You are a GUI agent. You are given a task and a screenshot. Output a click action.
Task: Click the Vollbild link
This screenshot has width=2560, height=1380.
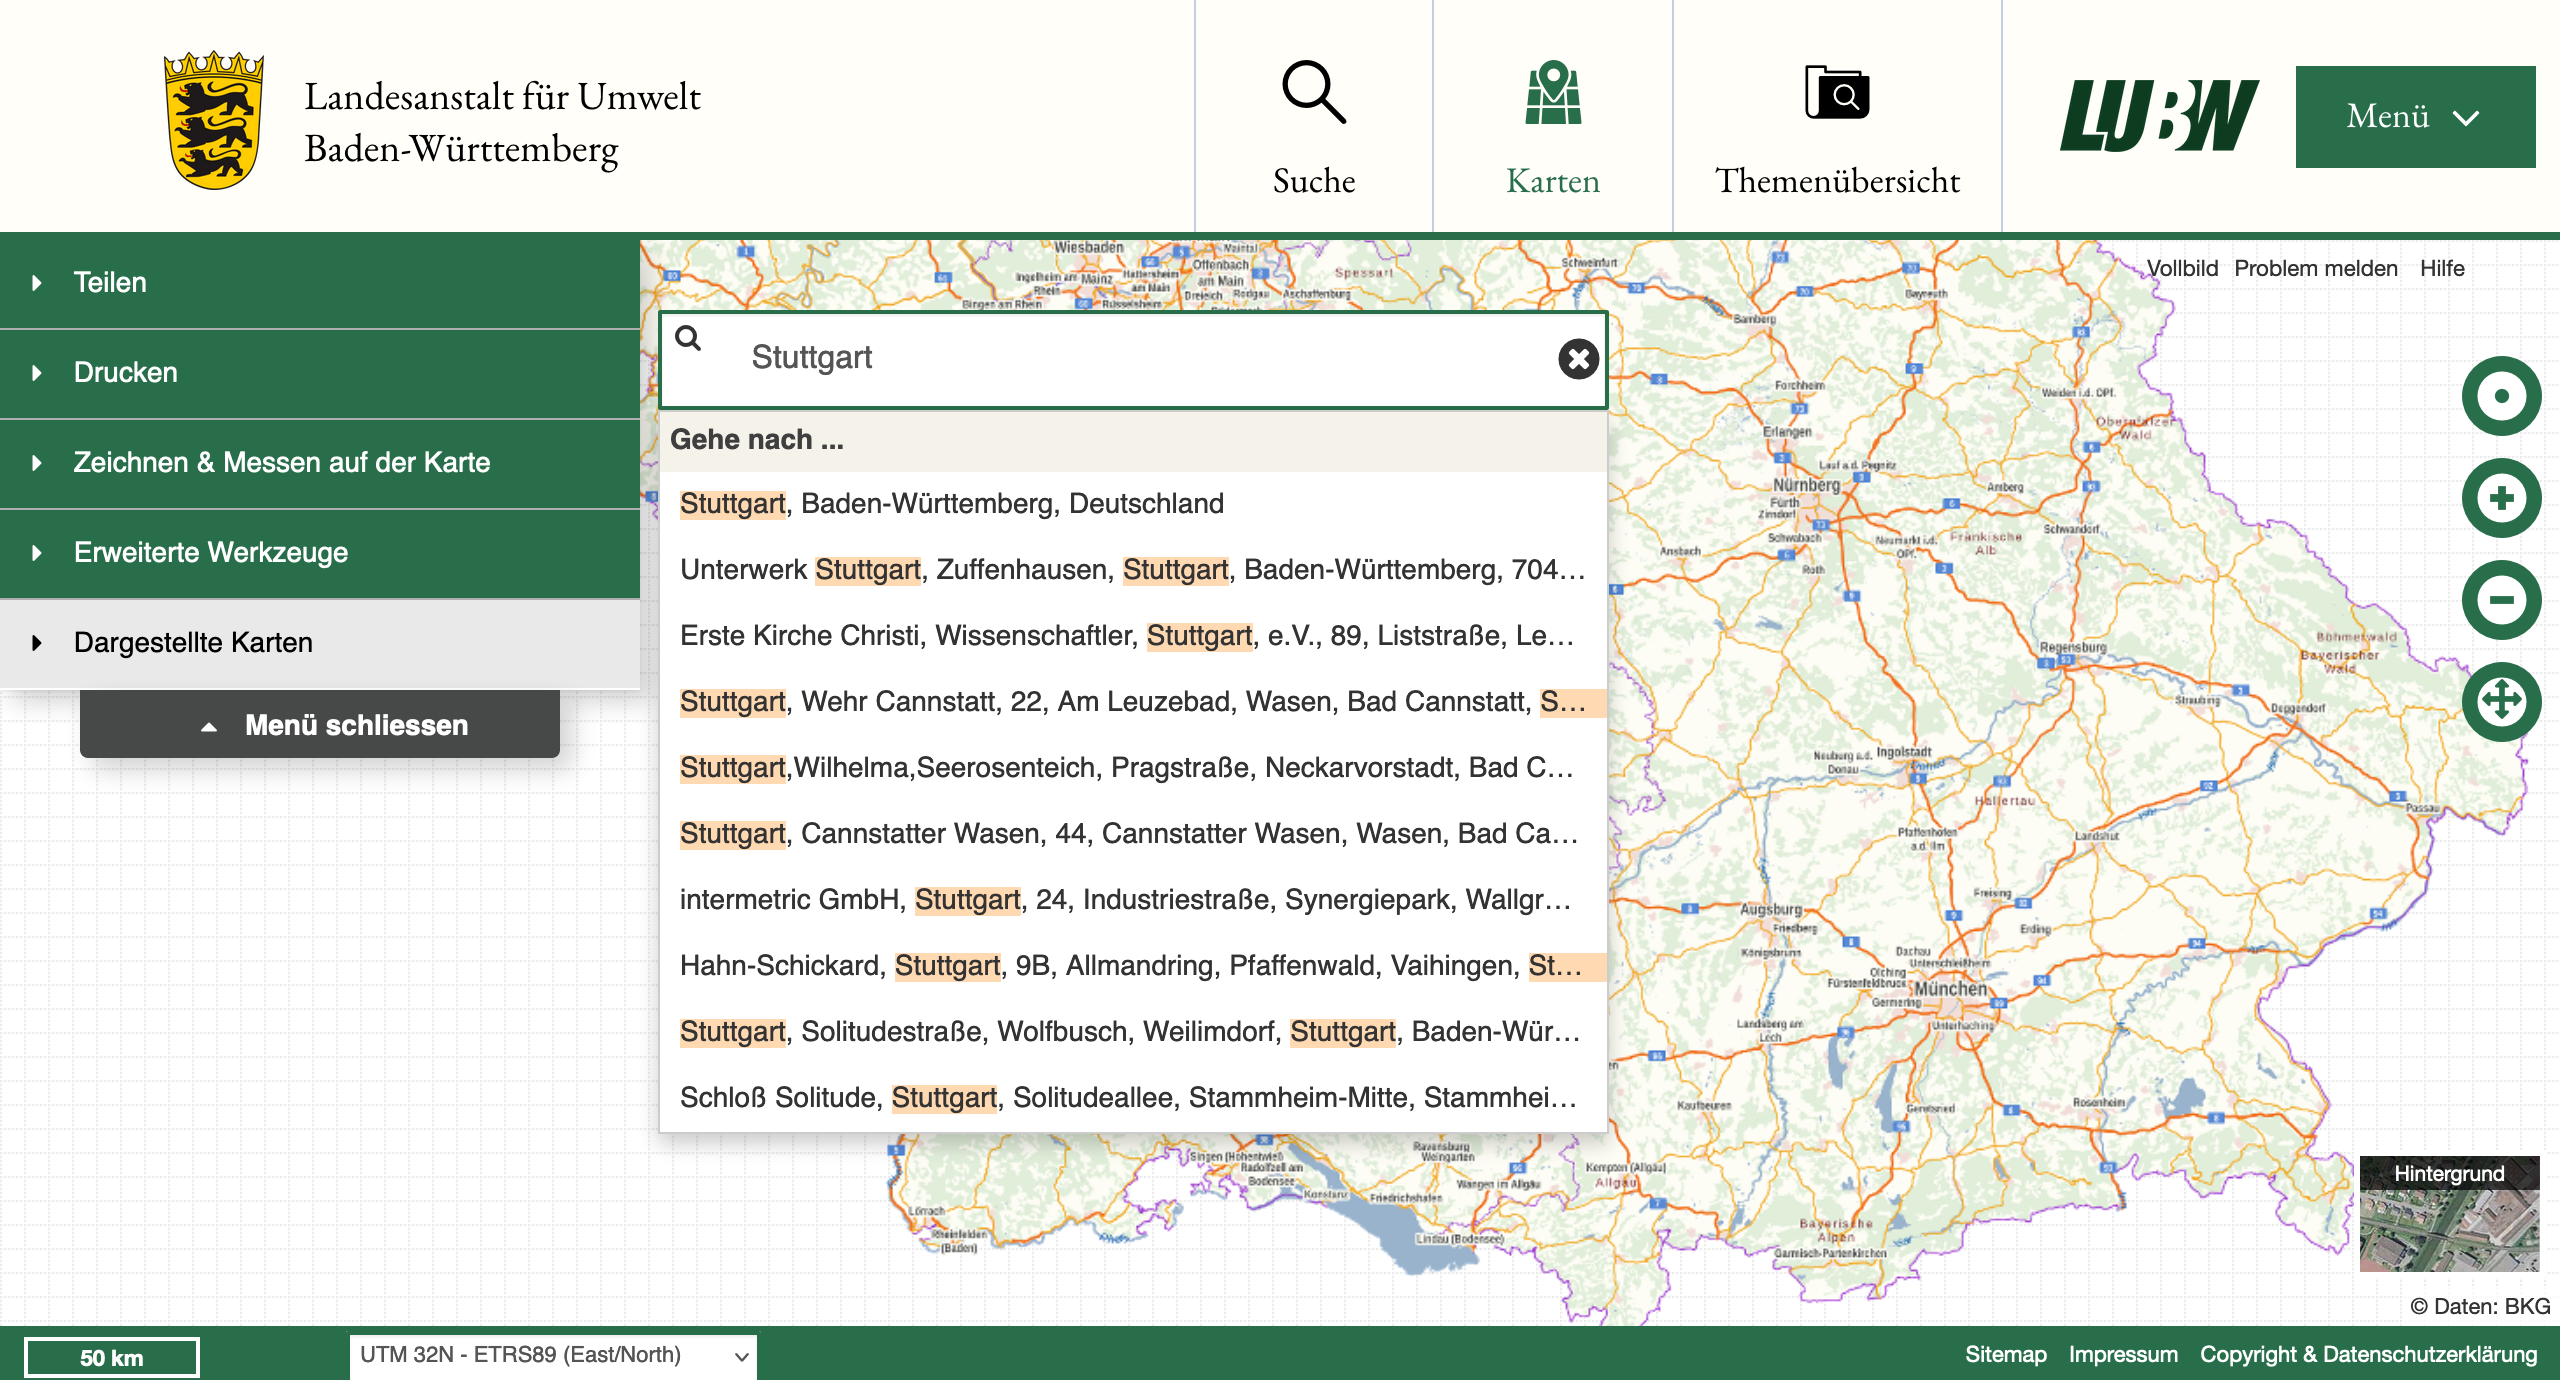2182,268
